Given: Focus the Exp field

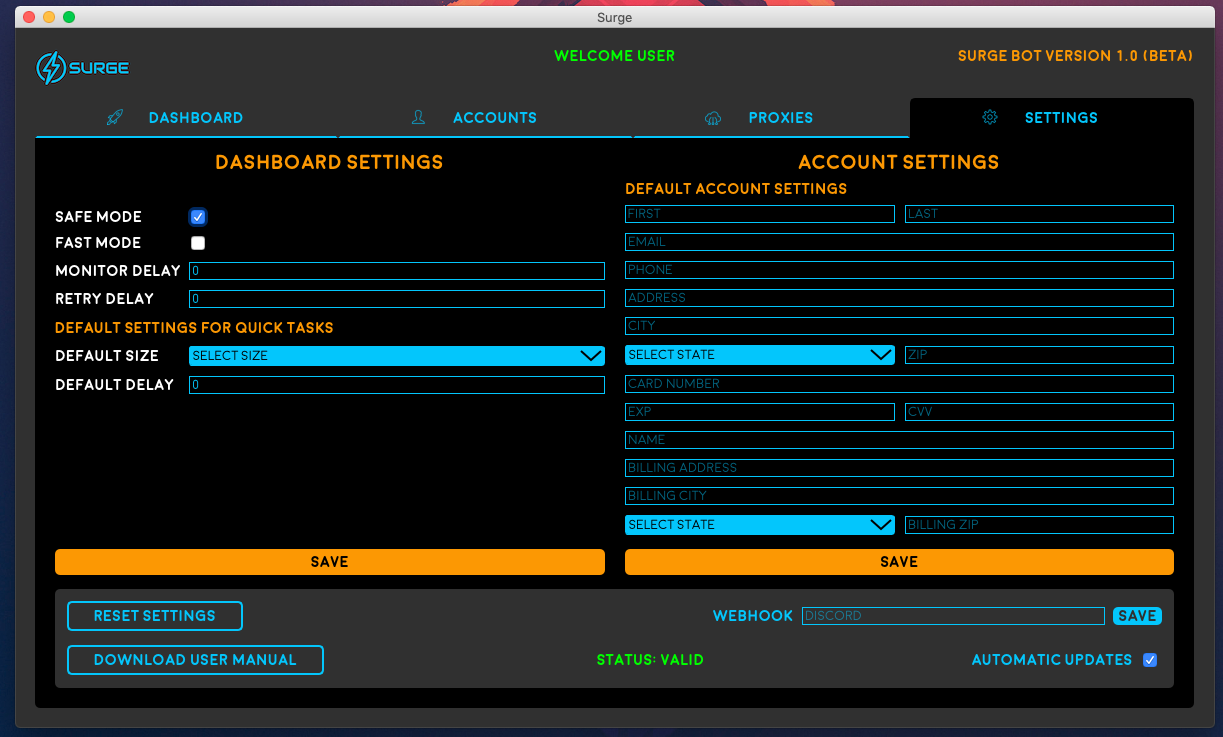Looking at the screenshot, I should coord(760,412).
